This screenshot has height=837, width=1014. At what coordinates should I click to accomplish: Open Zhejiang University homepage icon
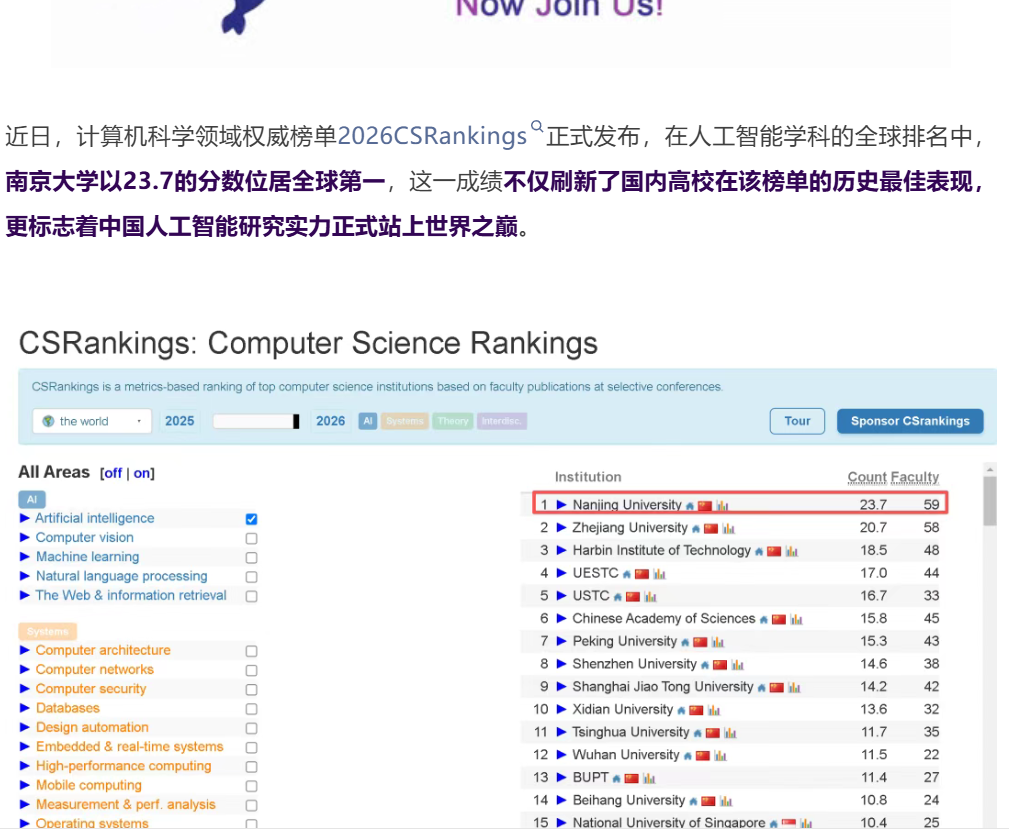pyautogui.click(x=696, y=528)
